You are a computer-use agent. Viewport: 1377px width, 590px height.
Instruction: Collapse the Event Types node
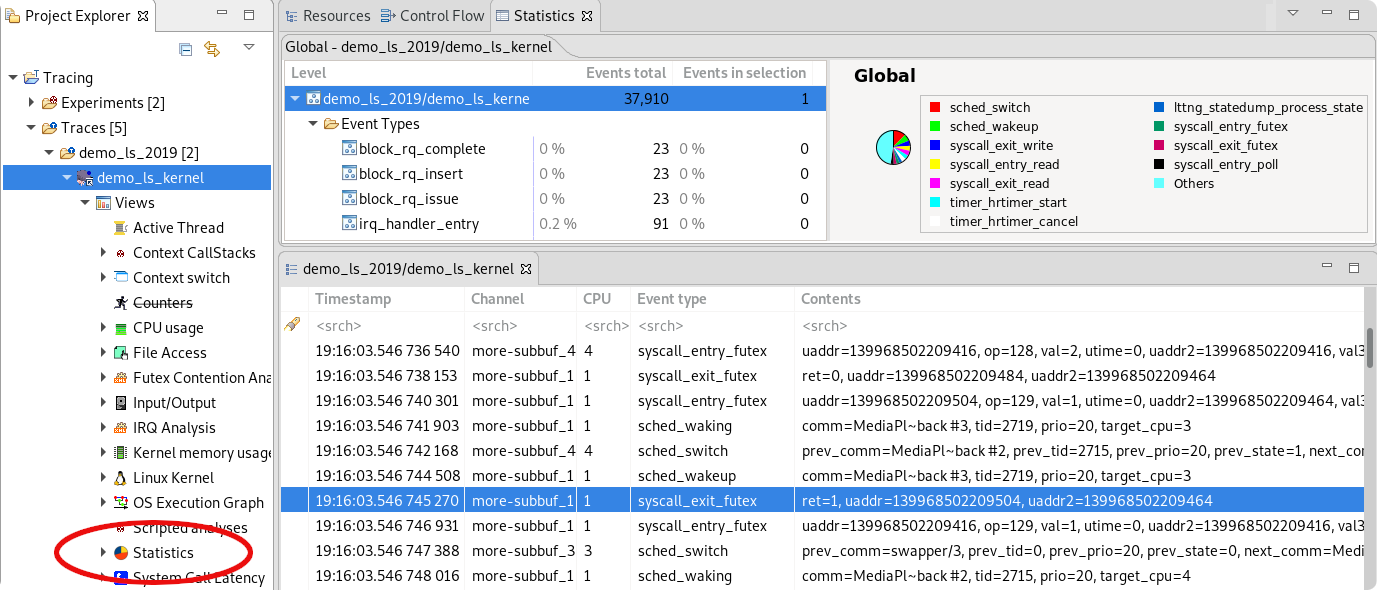point(313,124)
